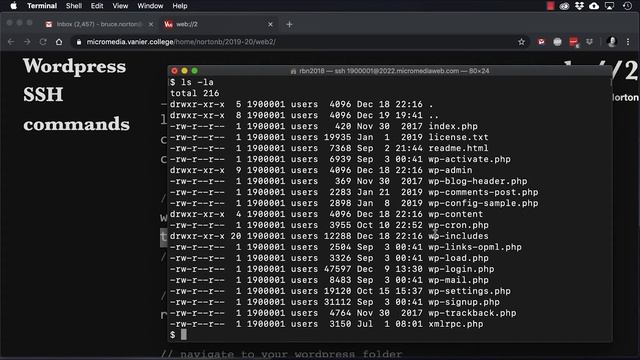Viewport: 640px width, 360px height.
Task: Click 'wp-links-opml.php' in the listing
Action: coord(475,247)
